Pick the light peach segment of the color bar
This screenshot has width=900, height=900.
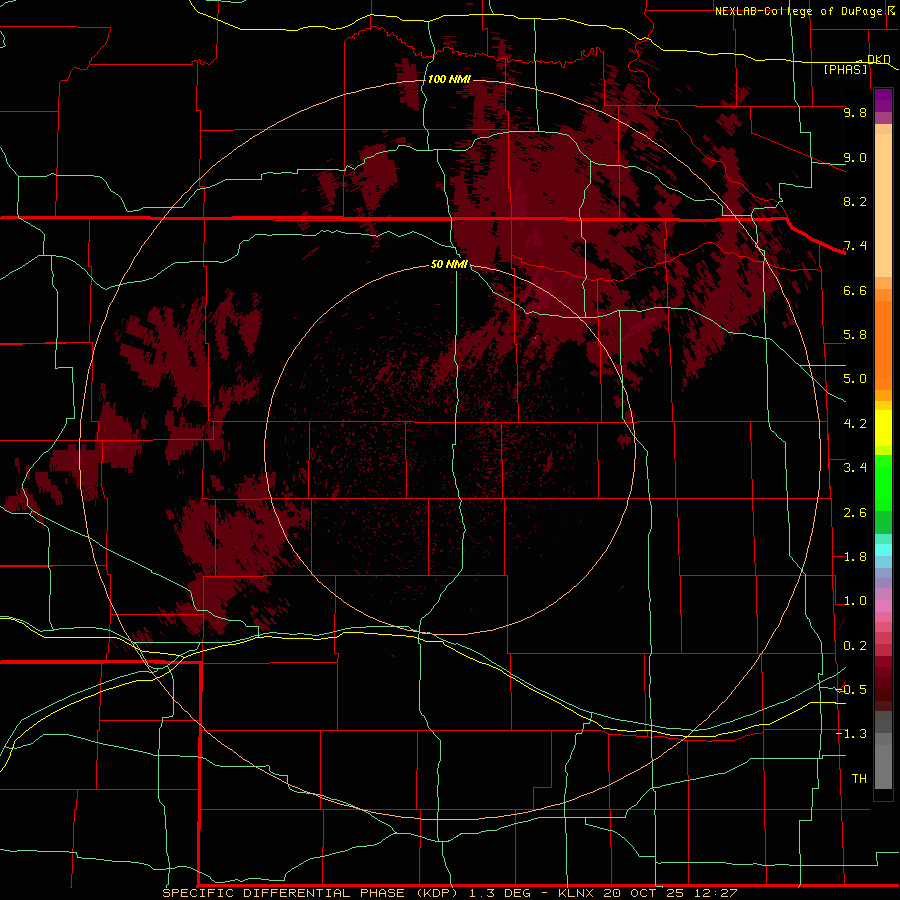pos(883,205)
